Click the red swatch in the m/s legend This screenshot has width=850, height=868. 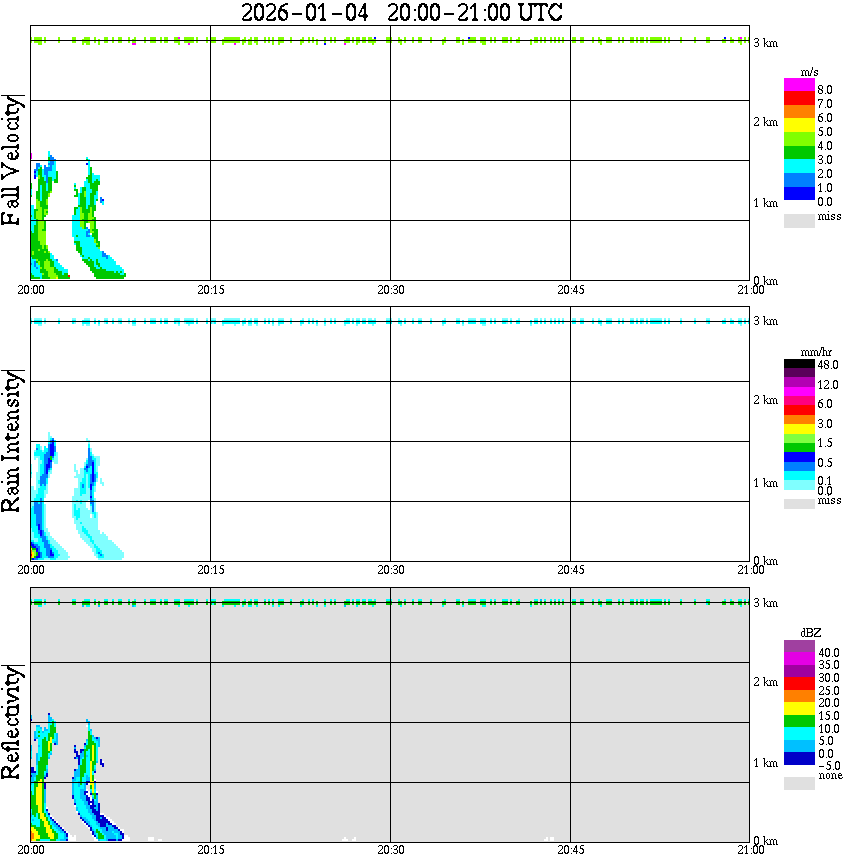click(799, 98)
